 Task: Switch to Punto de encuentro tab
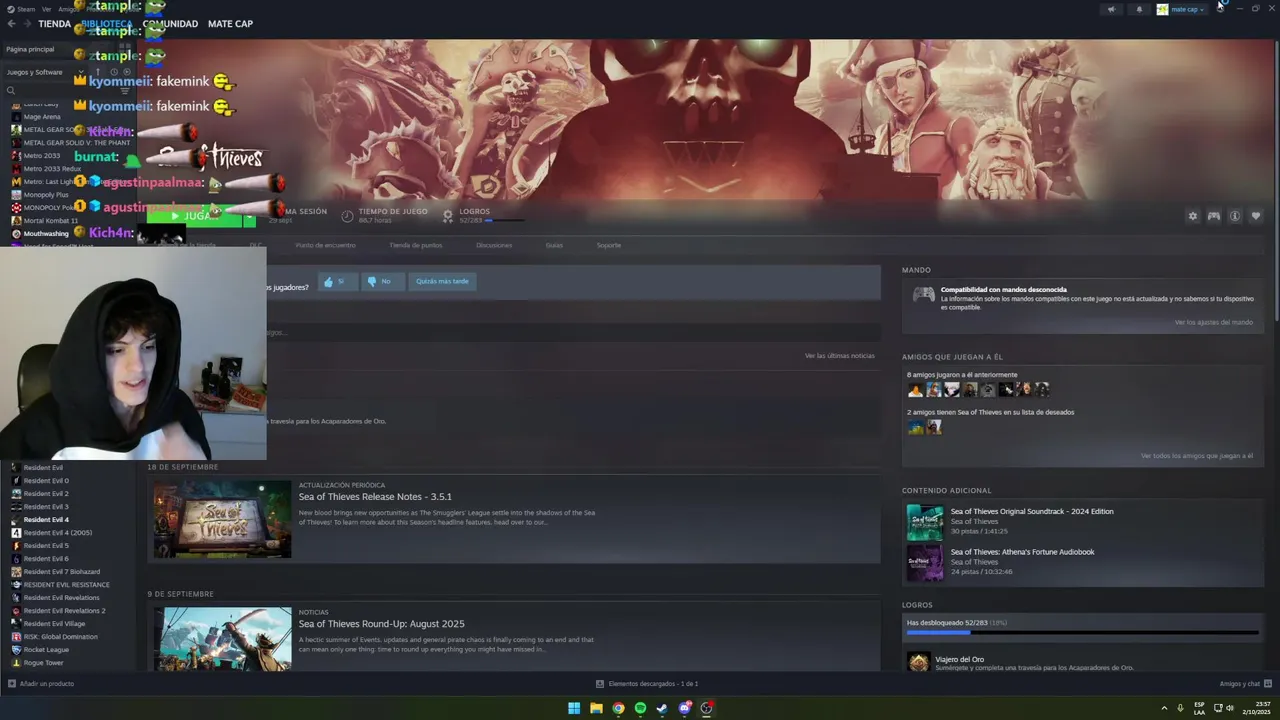325,245
